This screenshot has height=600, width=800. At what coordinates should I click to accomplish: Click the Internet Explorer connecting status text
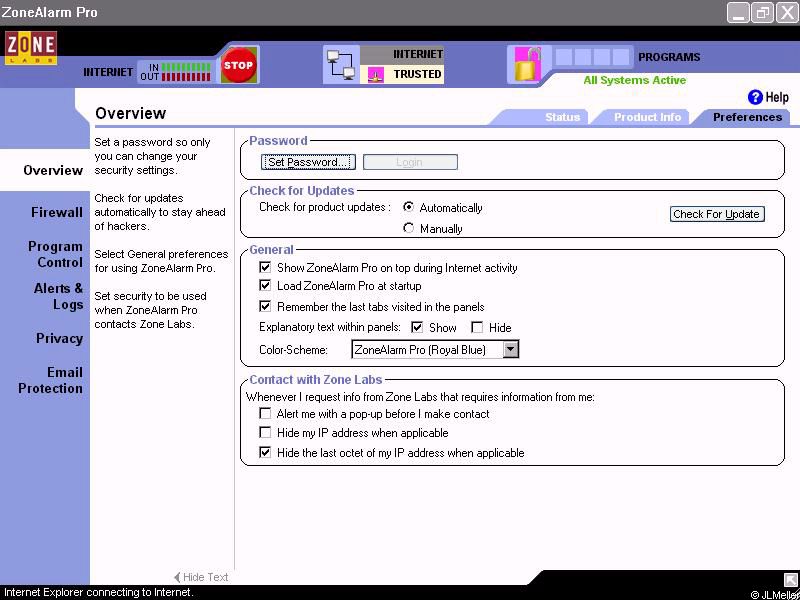coord(99,592)
